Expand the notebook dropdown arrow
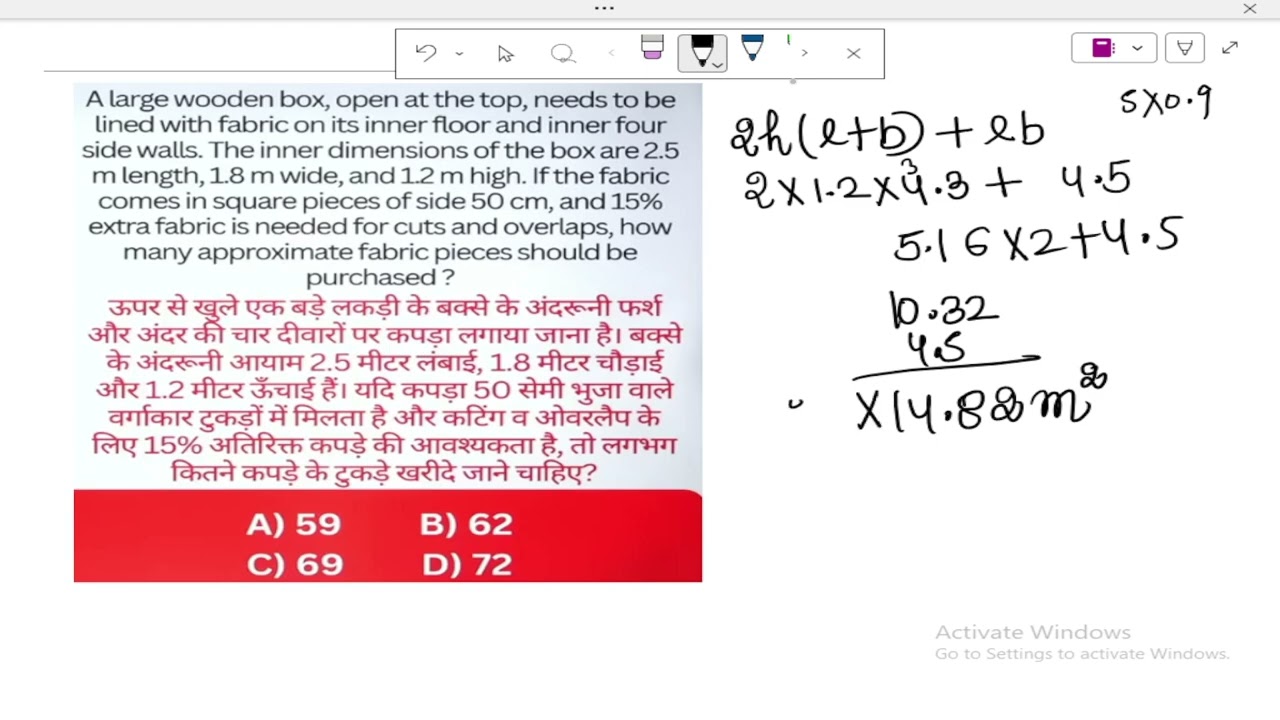Viewport: 1280px width, 720px height. click(x=1137, y=48)
